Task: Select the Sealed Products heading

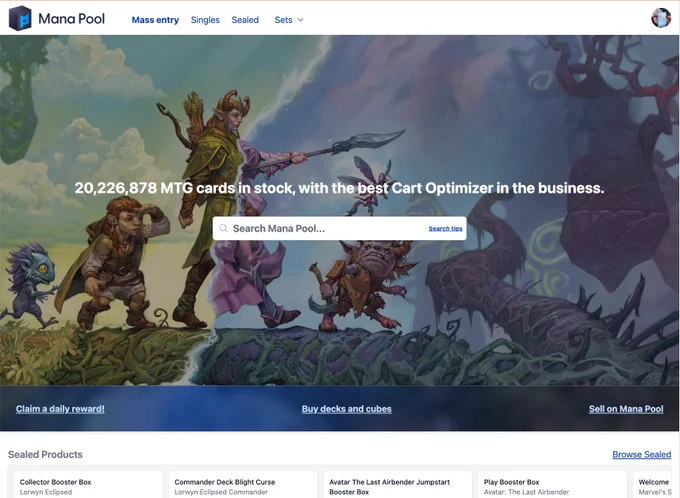Action: [x=45, y=455]
